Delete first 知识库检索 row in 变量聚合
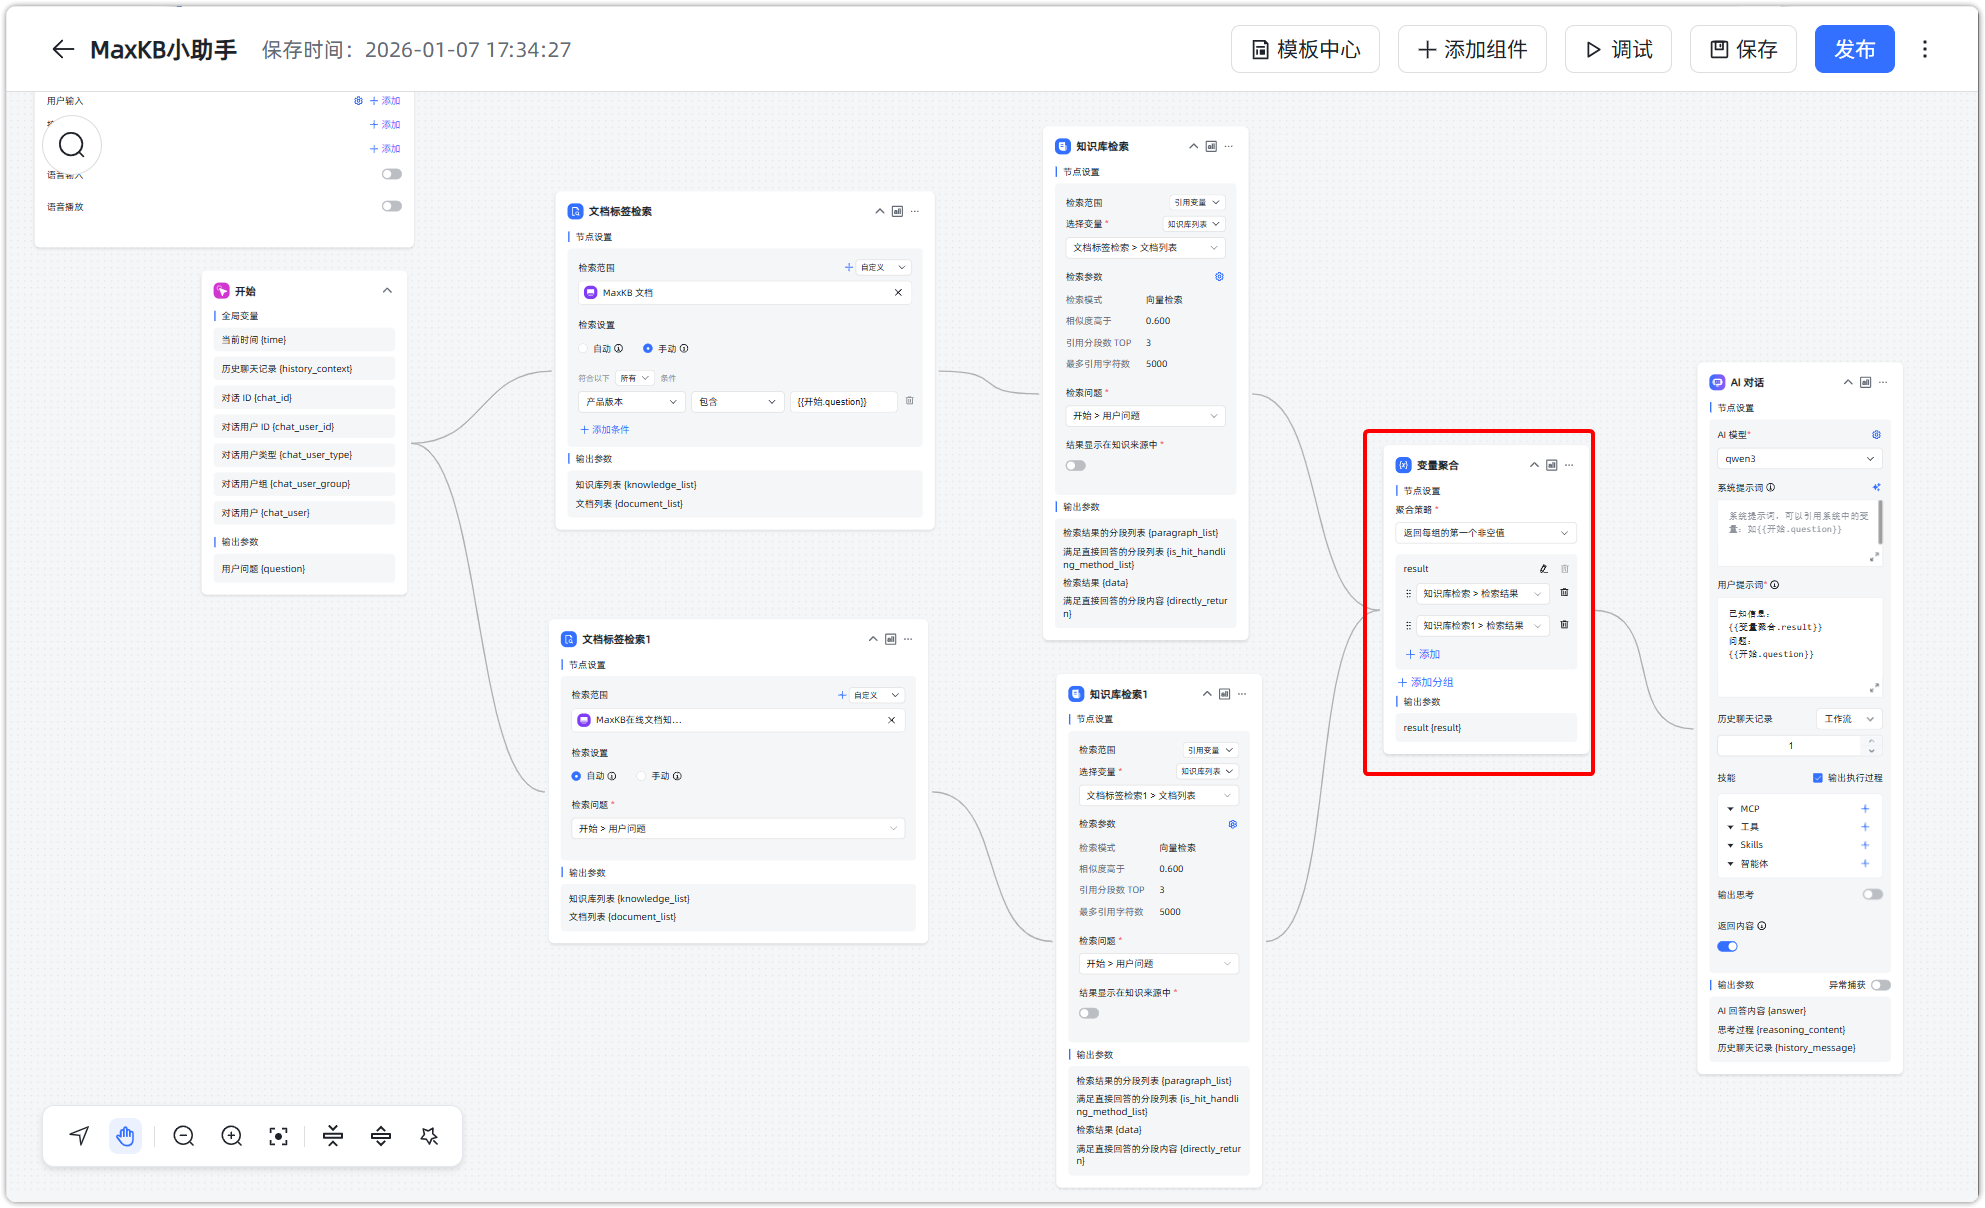Screen dimensions: 1985x1208 1564,593
